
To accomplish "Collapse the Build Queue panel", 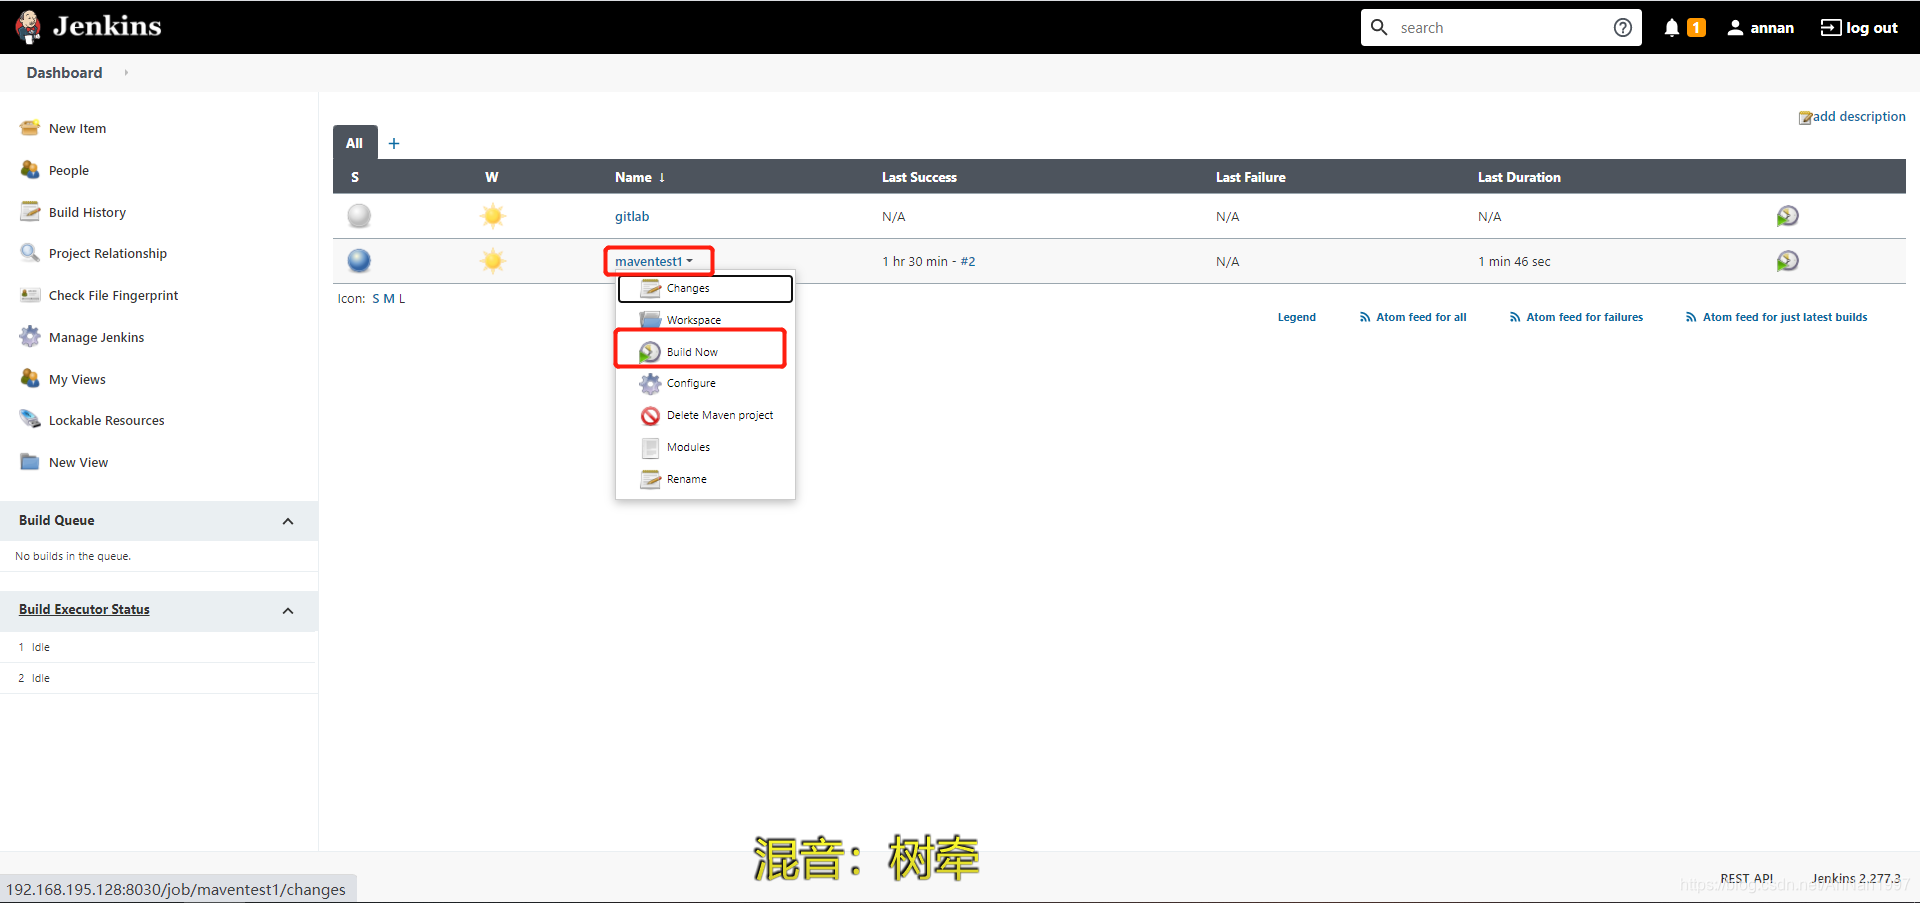I will point(288,521).
